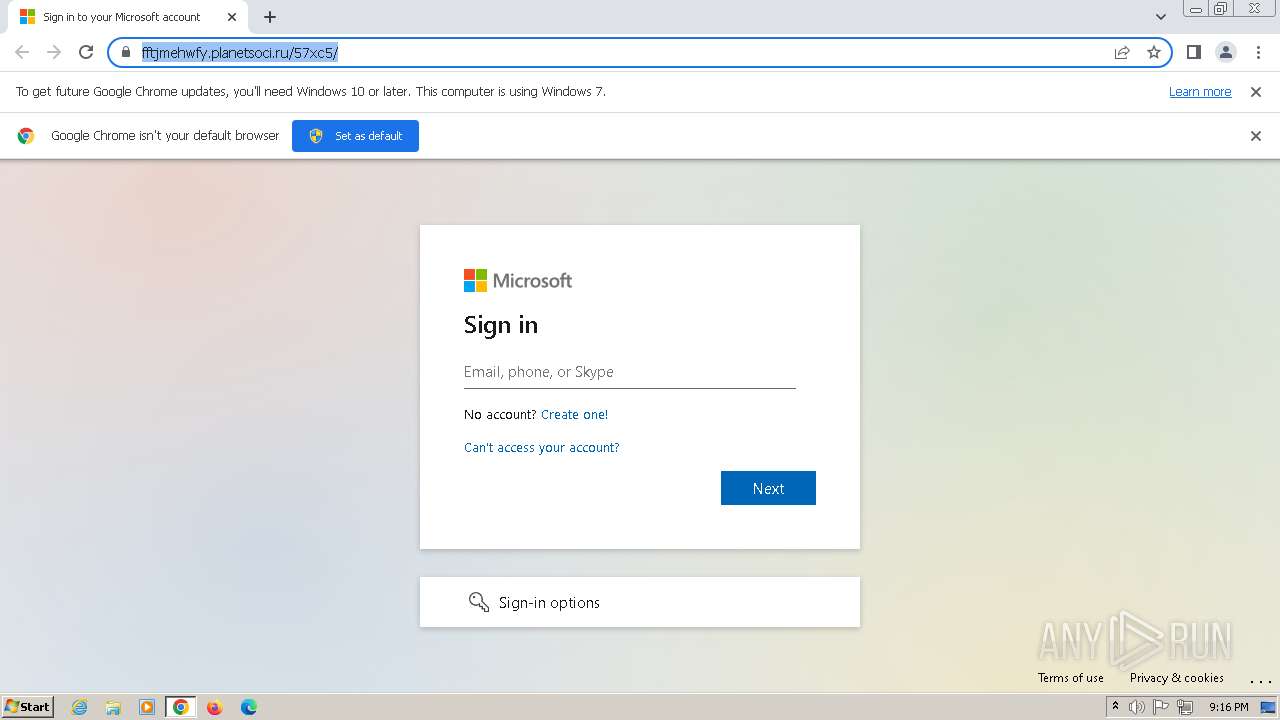Open a new browser tab
This screenshot has width=1280, height=720.
coord(270,17)
